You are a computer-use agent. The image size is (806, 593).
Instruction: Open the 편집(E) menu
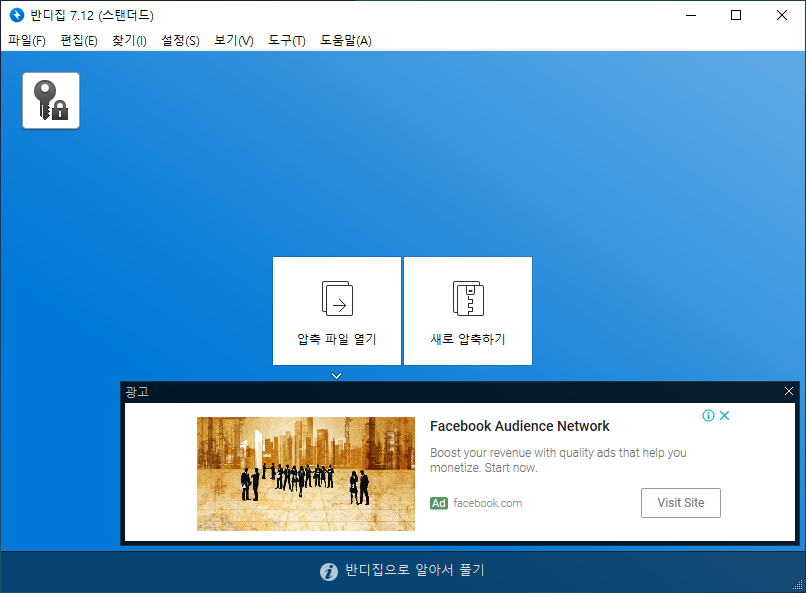coord(79,41)
